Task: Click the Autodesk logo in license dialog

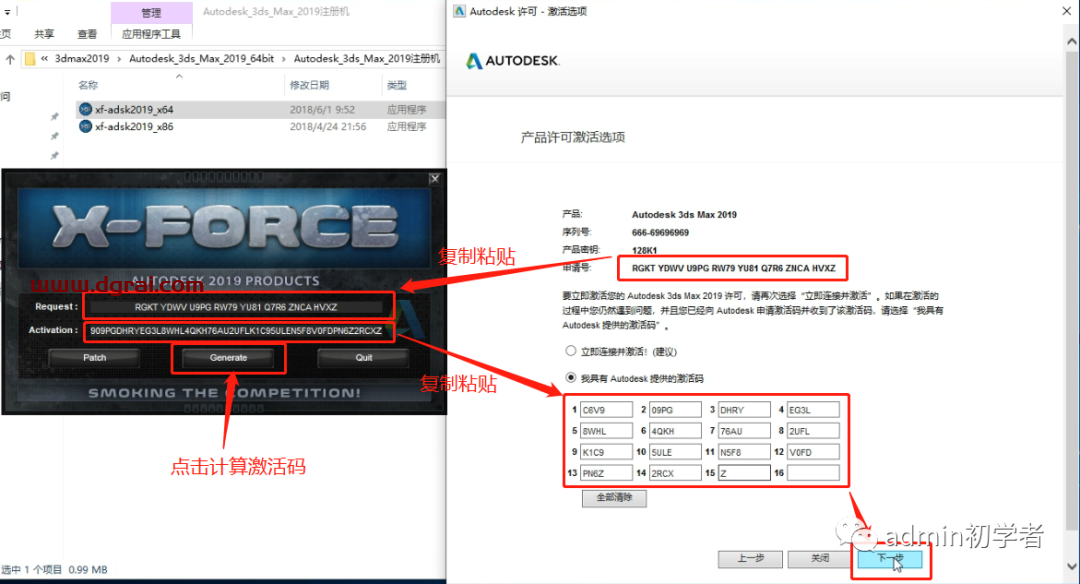Action: (x=512, y=61)
